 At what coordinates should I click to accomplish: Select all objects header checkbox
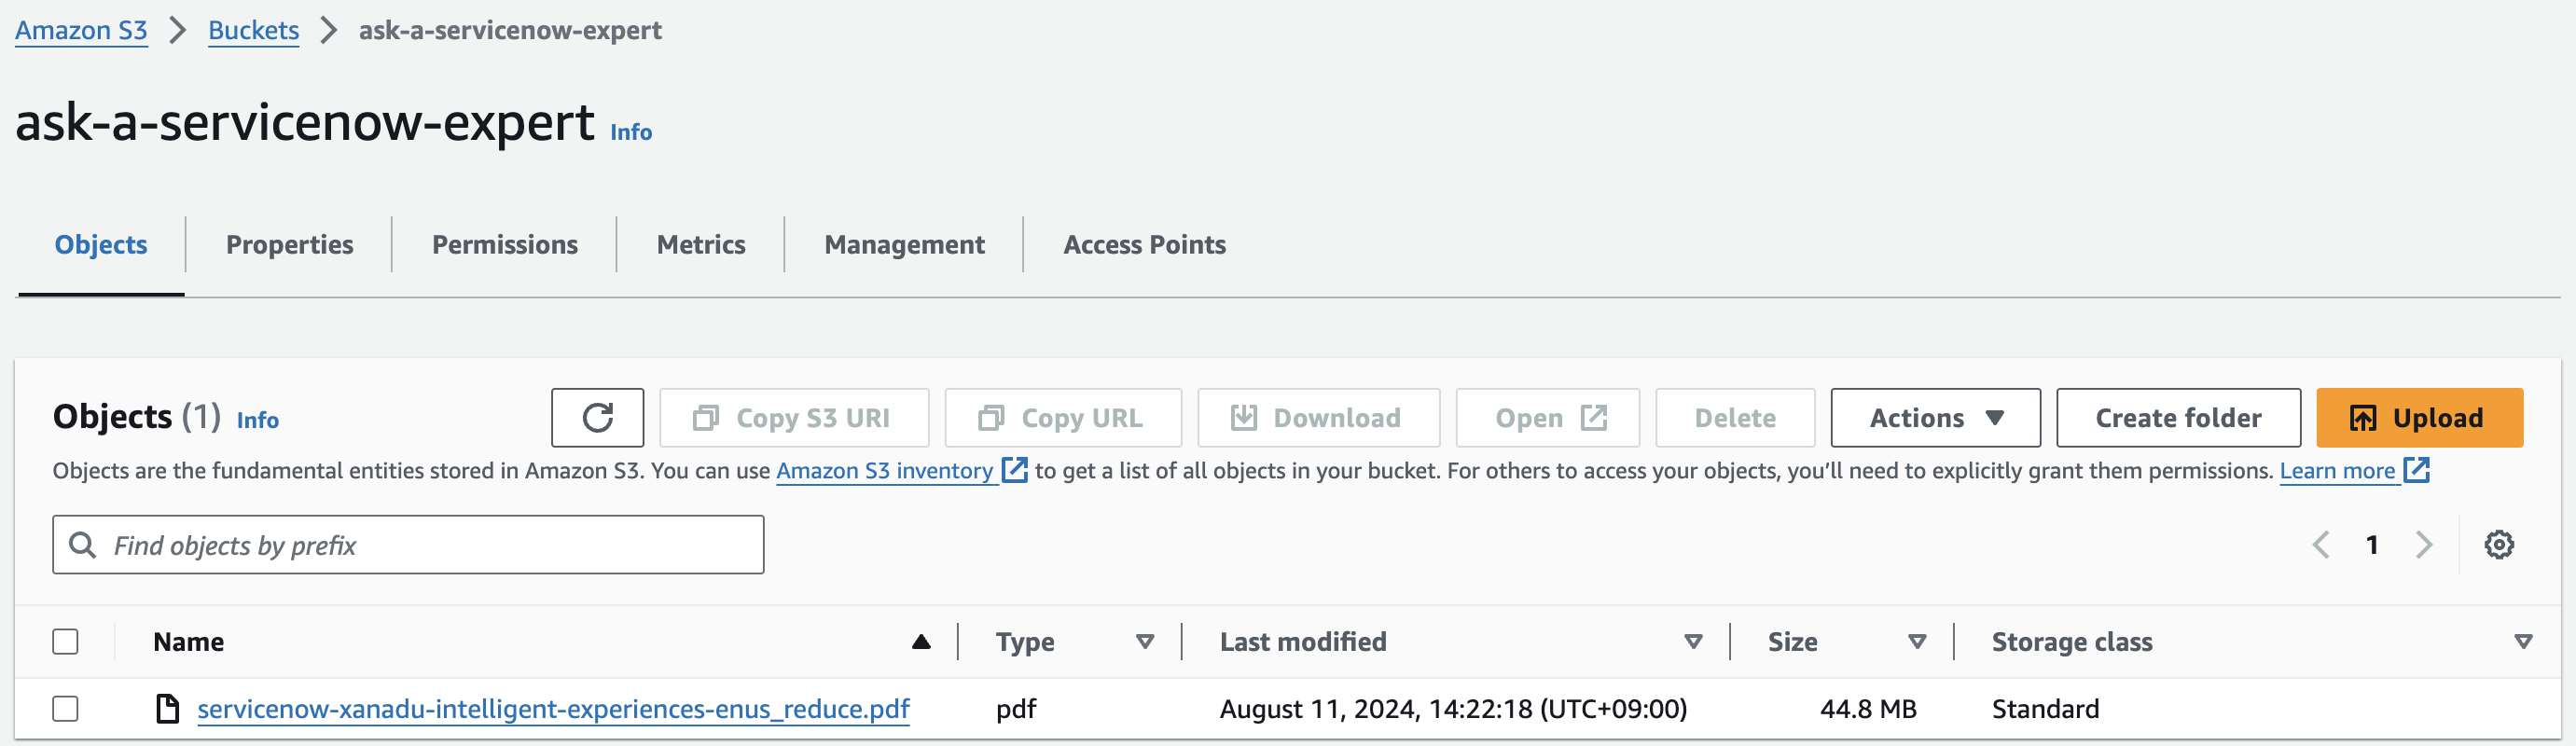click(66, 642)
